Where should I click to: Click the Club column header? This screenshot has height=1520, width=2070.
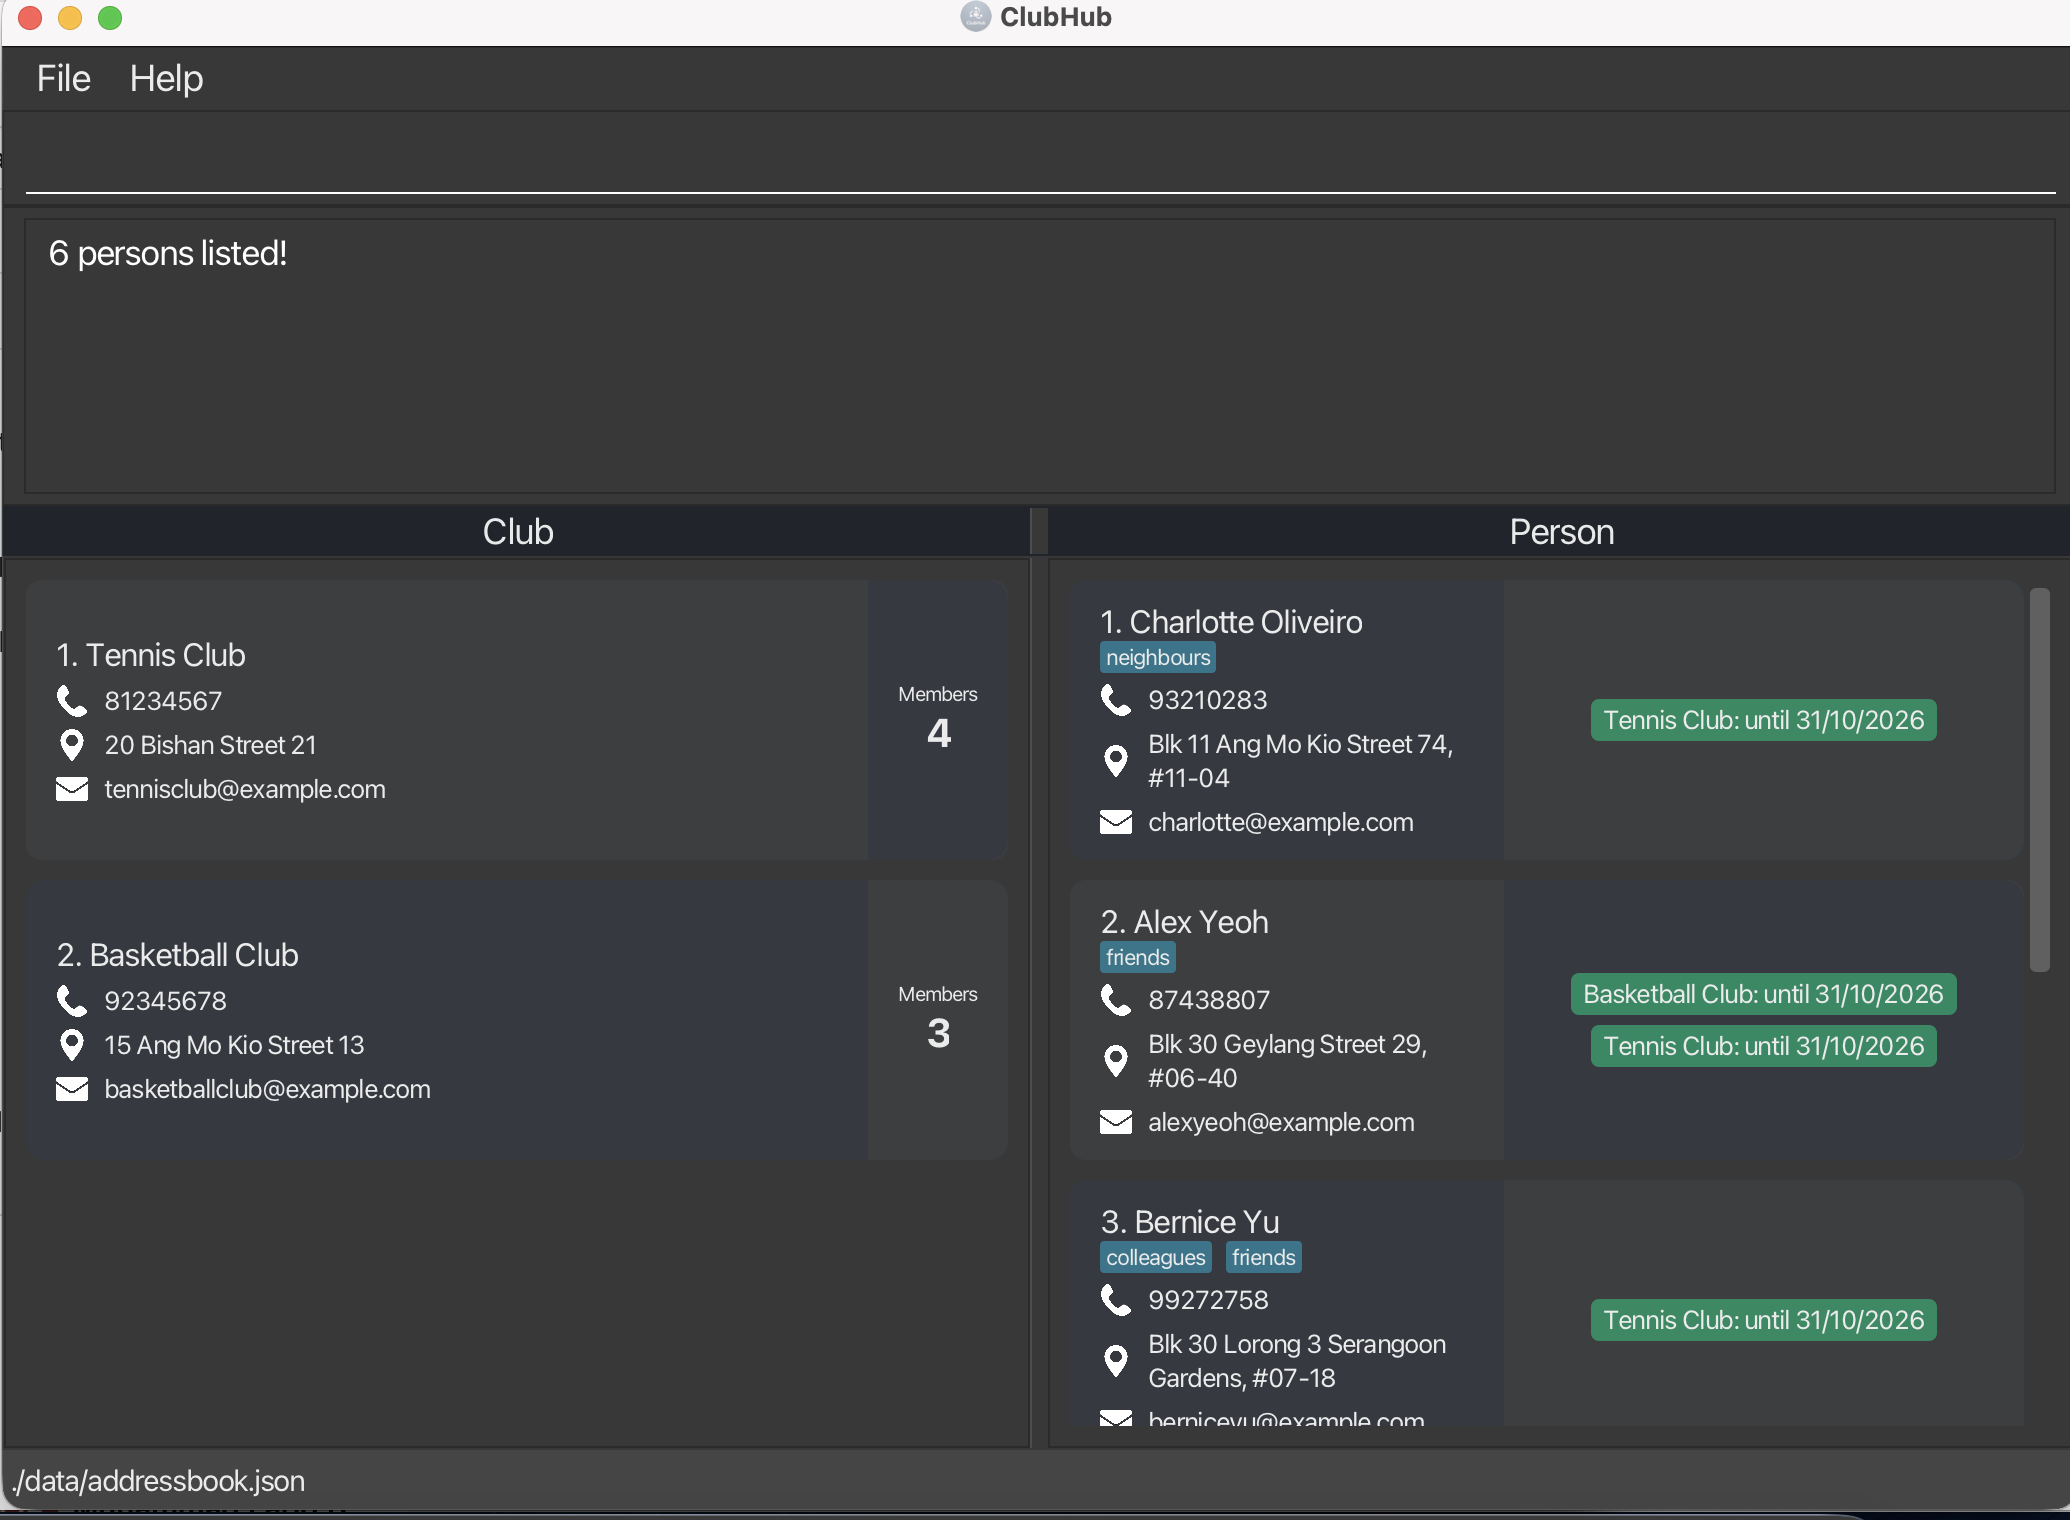click(517, 532)
